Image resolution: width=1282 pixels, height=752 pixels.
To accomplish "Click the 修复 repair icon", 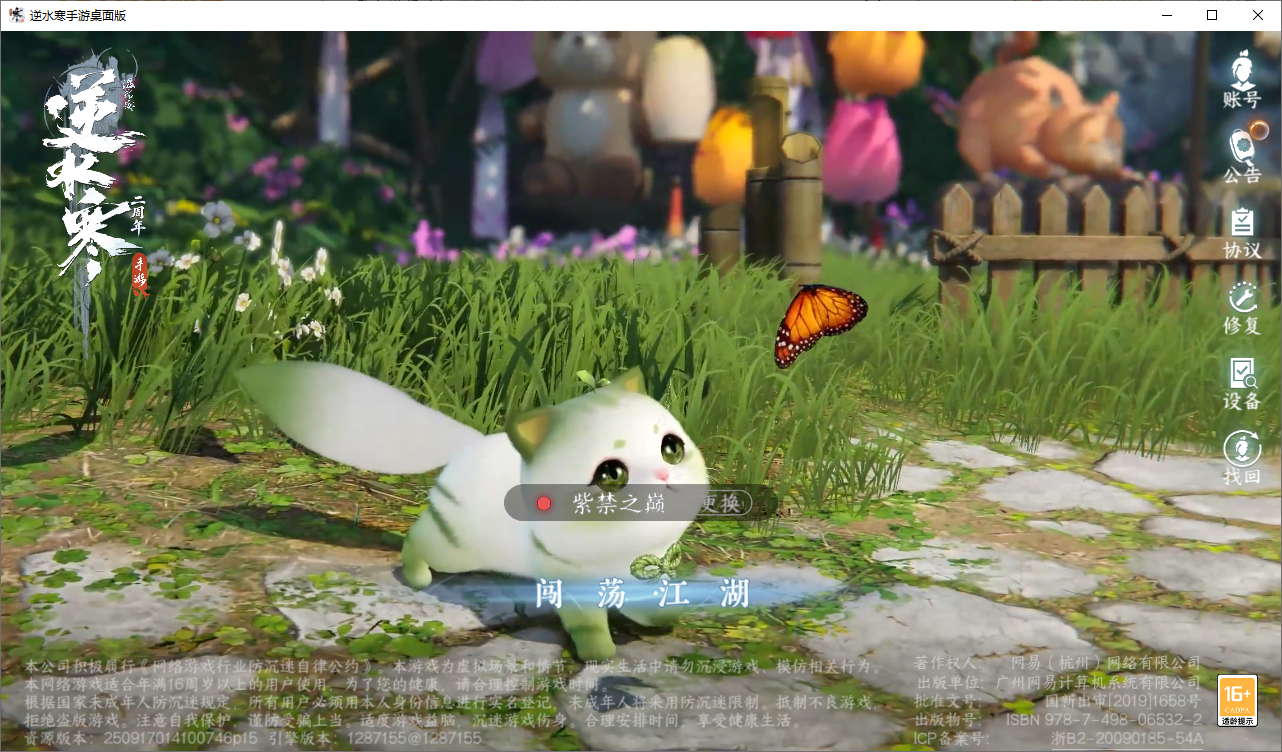I will click(1242, 309).
